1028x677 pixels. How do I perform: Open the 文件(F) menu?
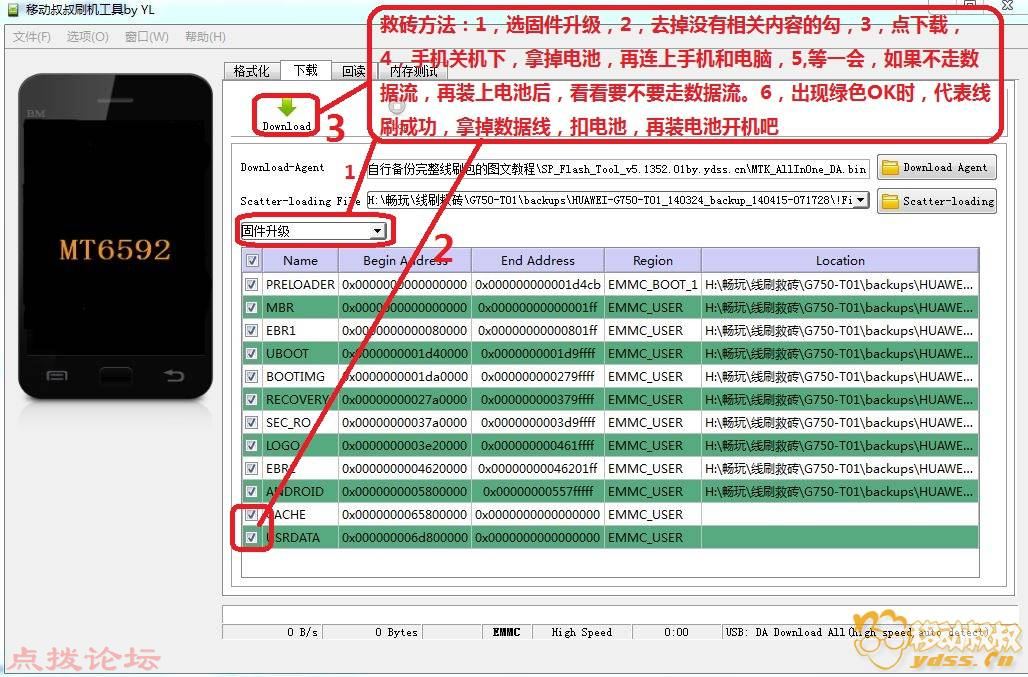tap(31, 37)
